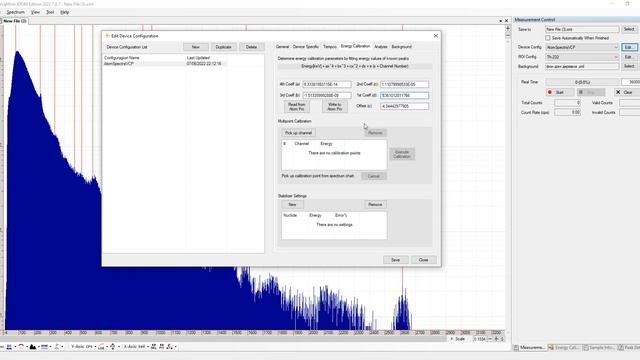
Task: Switch to the General tab in dialog
Action: coord(282,47)
